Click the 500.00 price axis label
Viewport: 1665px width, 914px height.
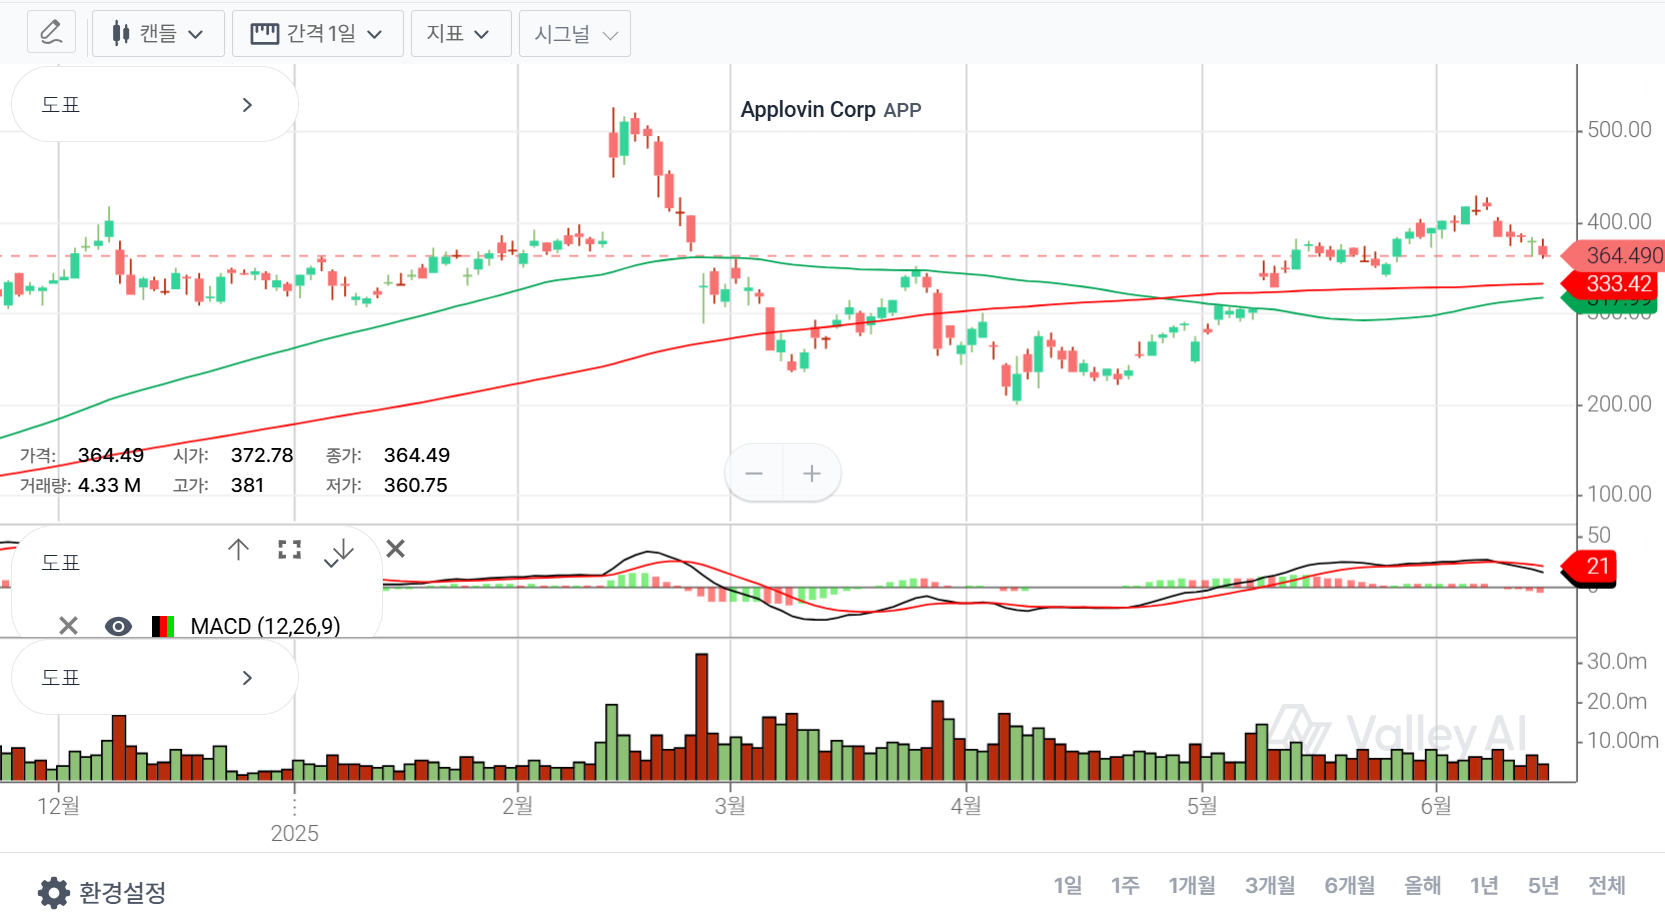point(1619,129)
